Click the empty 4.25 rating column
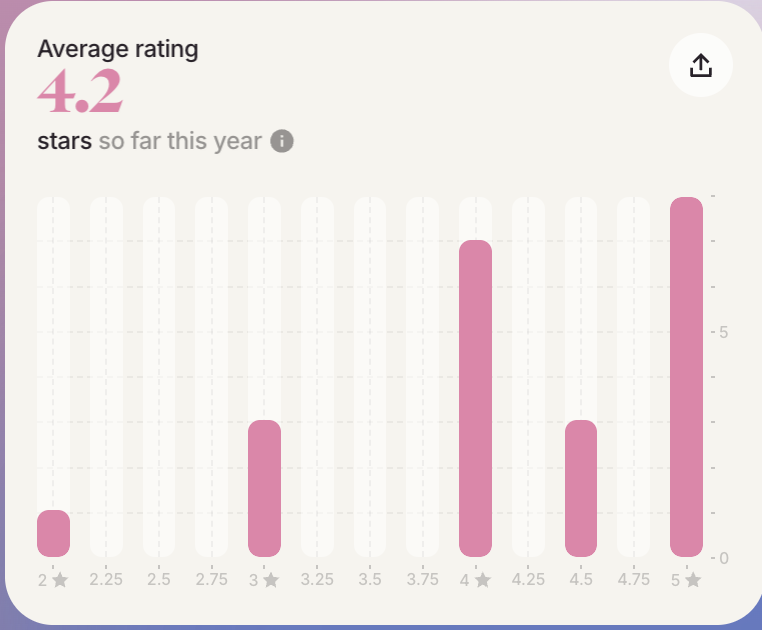Screen dimensions: 762x630 [528, 376]
